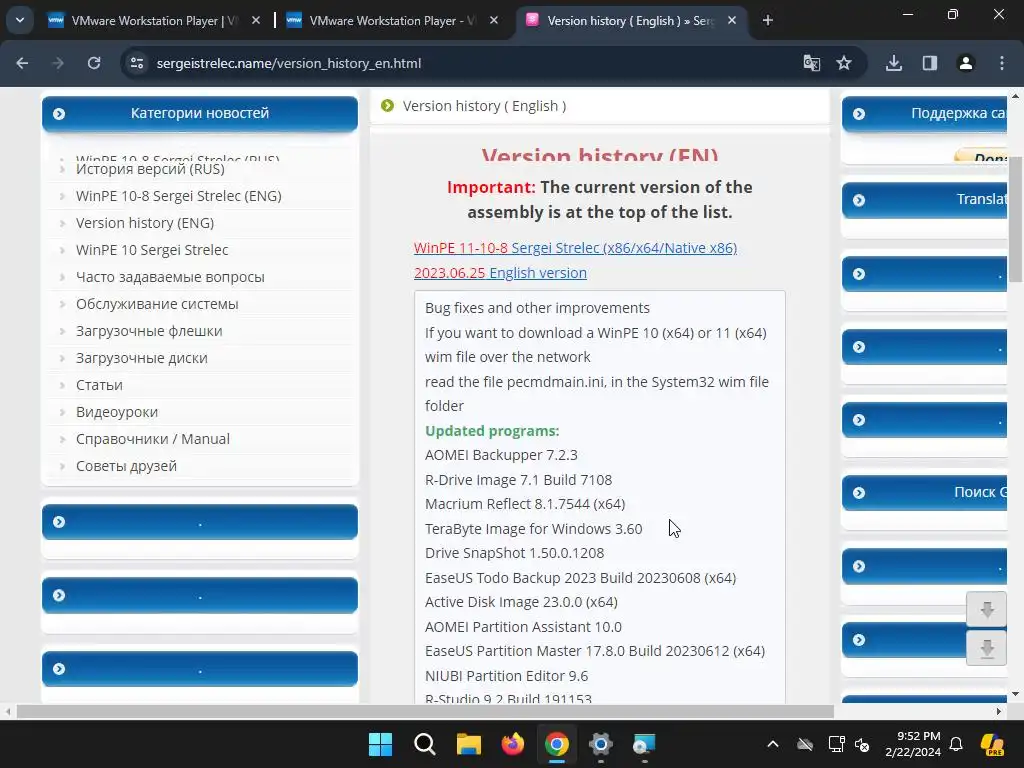Click the Поддержка сайта panel header icon
This screenshot has height=768, width=1024.
tap(859, 114)
